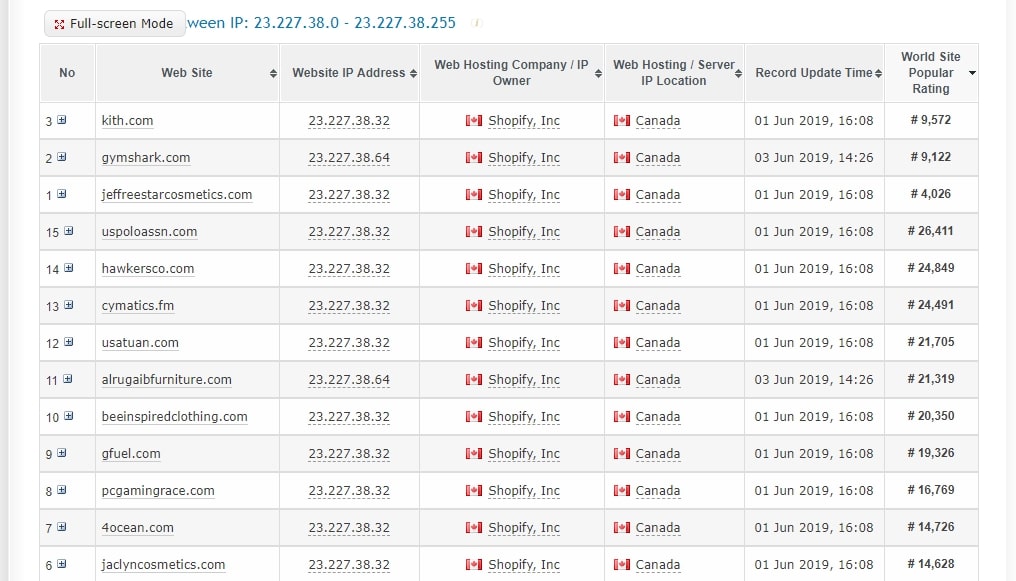
Task: Open the cymatics.fm link
Action: pyautogui.click(x=138, y=306)
